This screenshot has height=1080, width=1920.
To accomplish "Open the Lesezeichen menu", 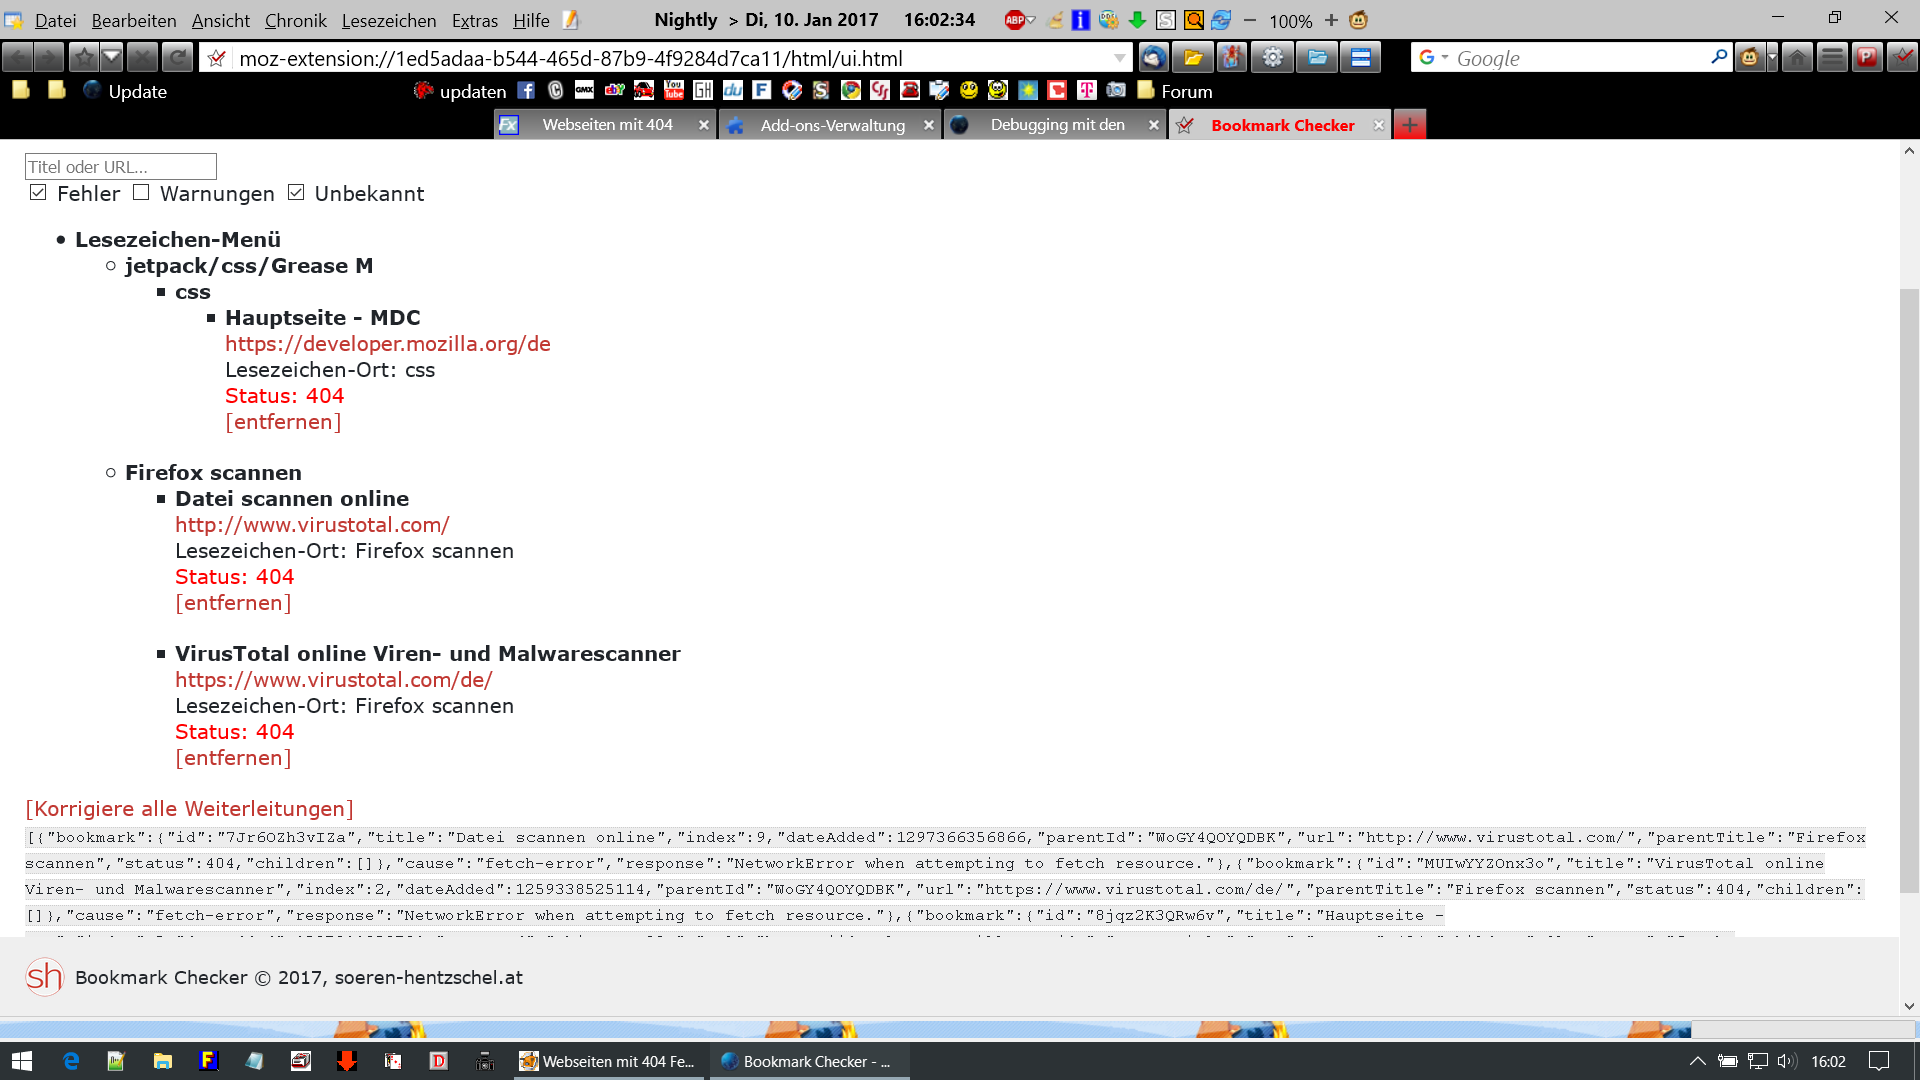I will (x=388, y=20).
